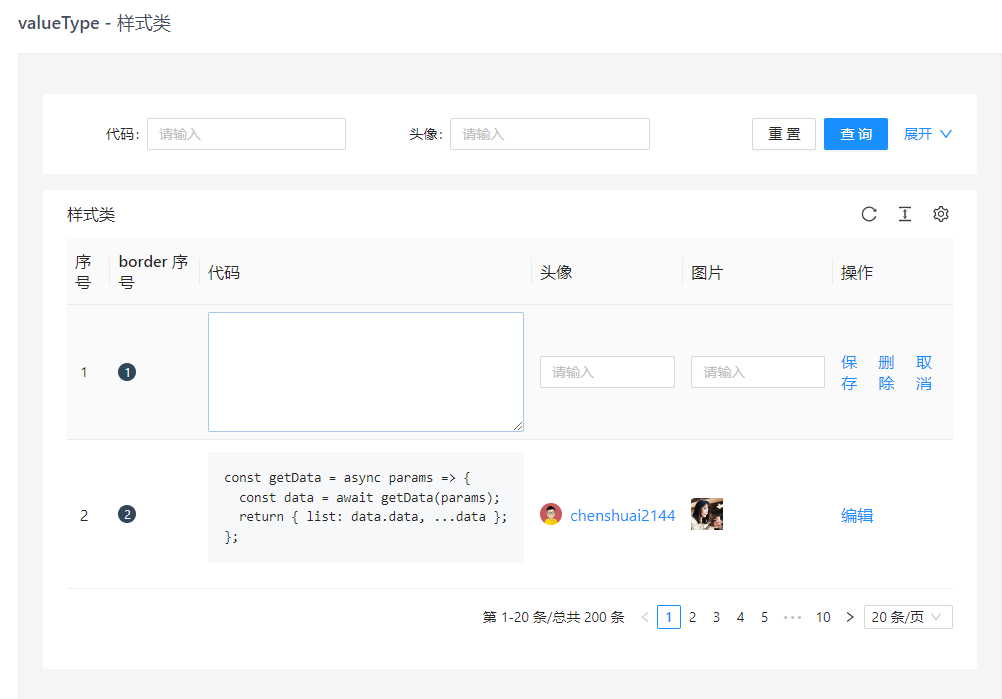Focus the 头像 search input field
The width and height of the screenshot is (1002, 699).
[x=550, y=134]
